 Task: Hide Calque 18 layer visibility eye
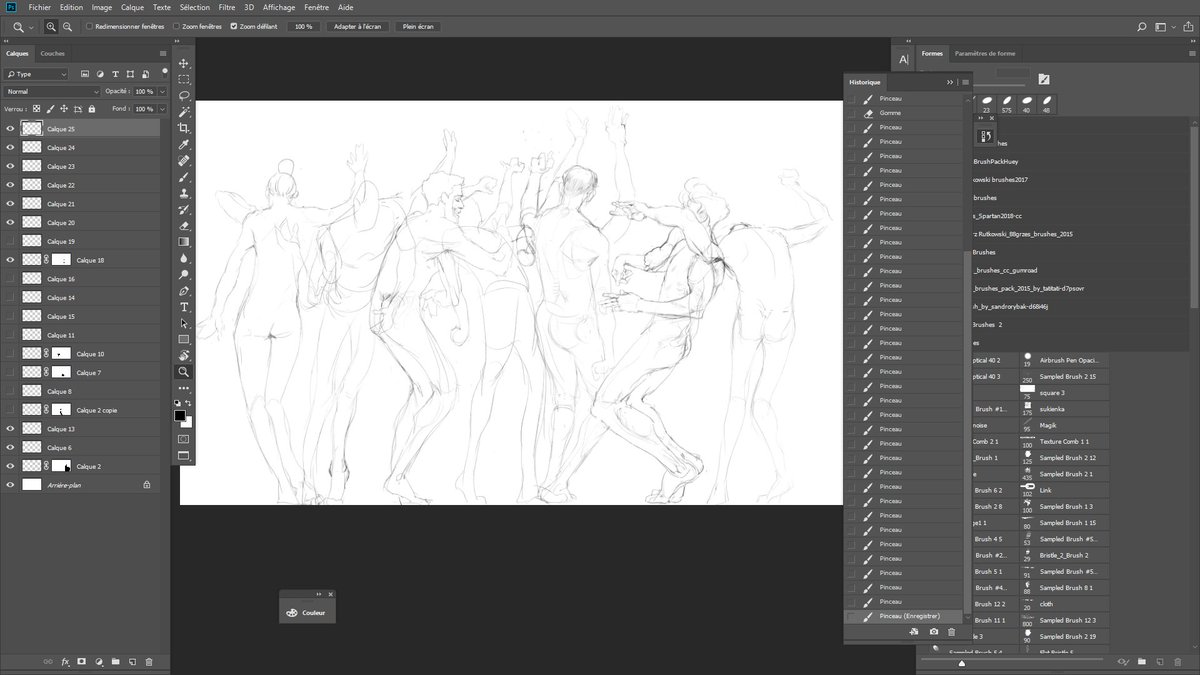pyautogui.click(x=11, y=260)
